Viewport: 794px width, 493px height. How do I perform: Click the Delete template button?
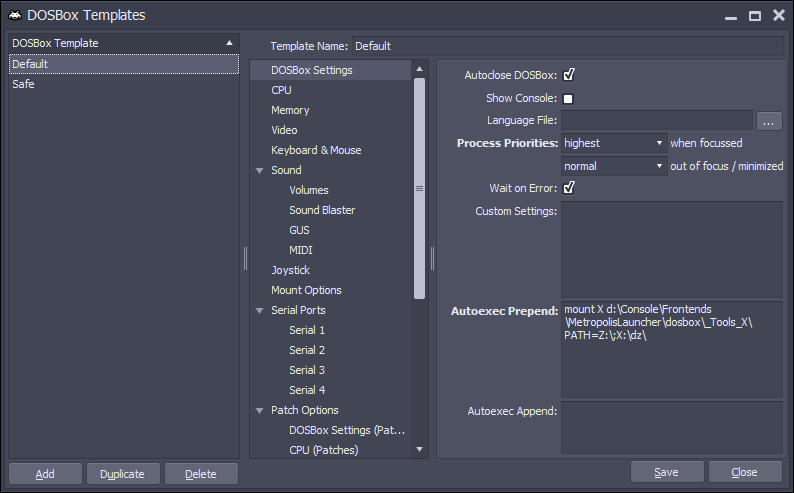[x=201, y=474]
